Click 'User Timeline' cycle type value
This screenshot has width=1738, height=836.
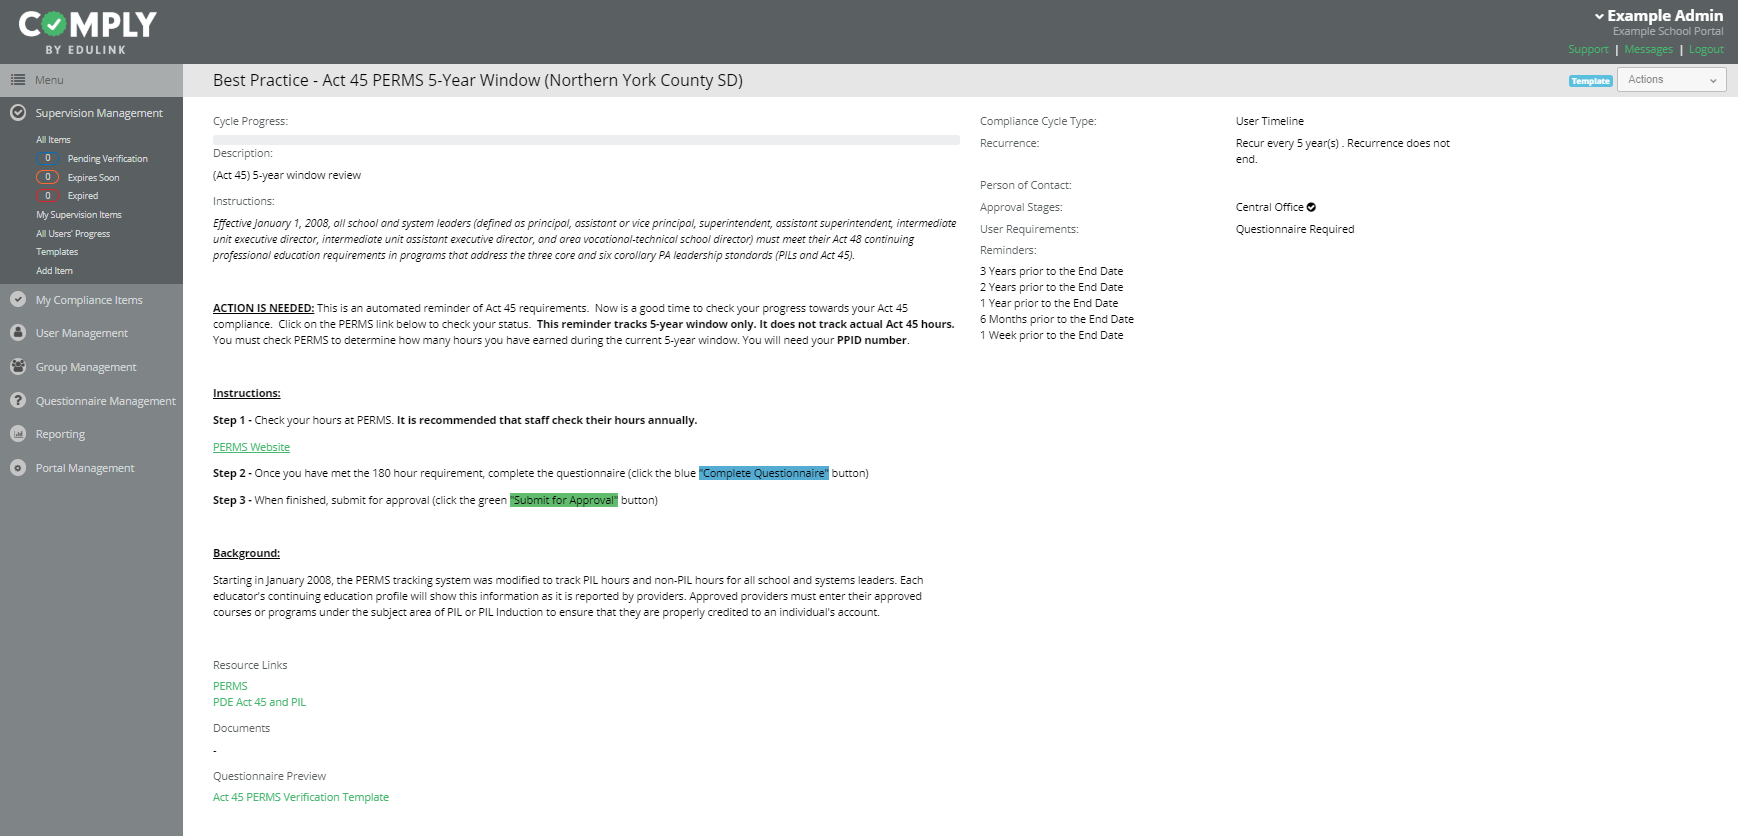tap(1270, 121)
